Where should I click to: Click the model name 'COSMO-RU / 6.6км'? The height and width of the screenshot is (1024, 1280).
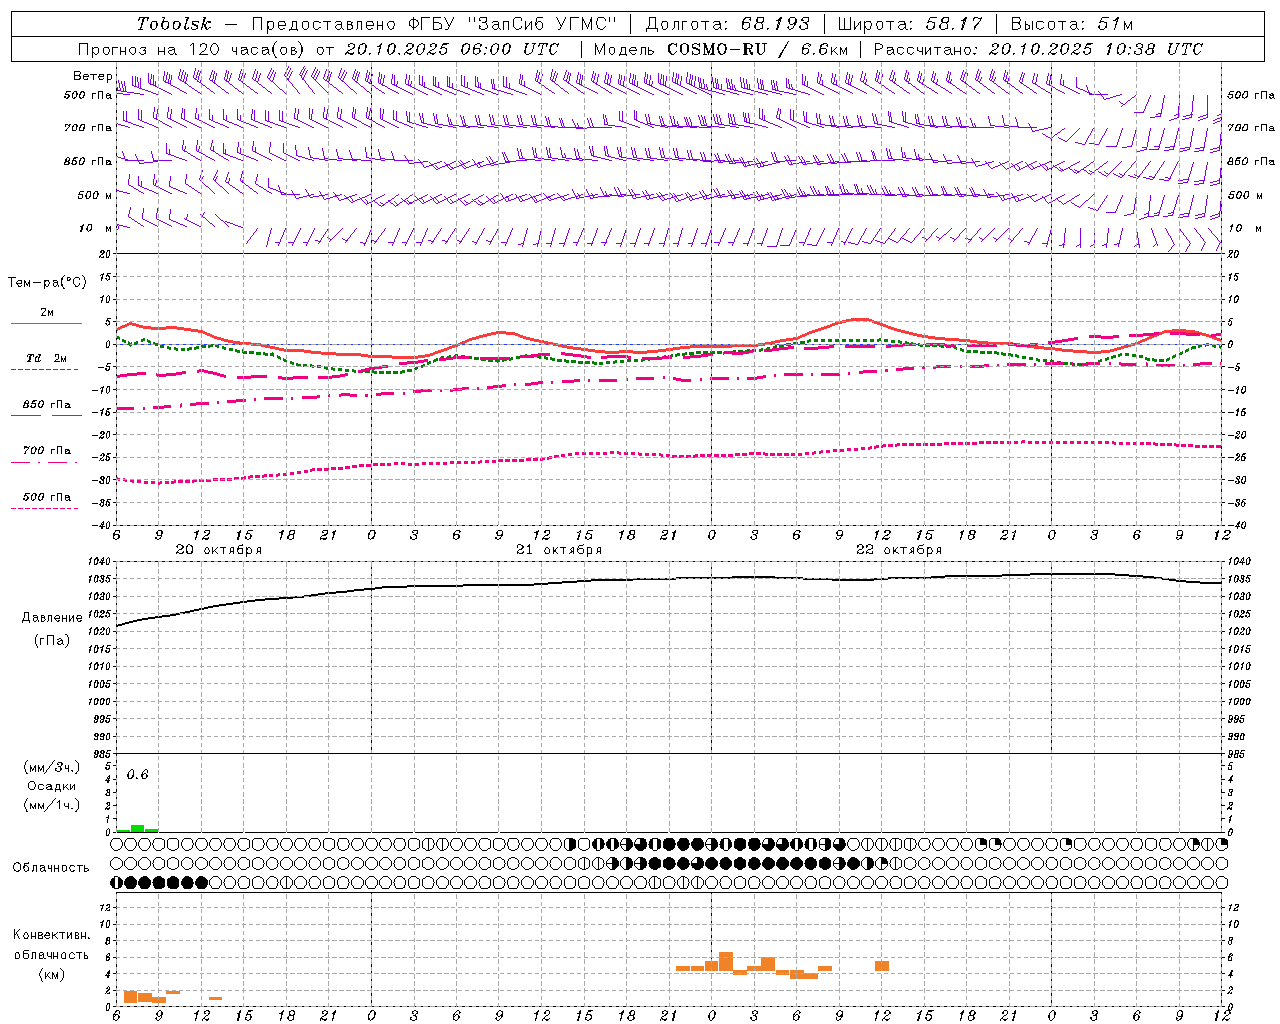(x=758, y=49)
